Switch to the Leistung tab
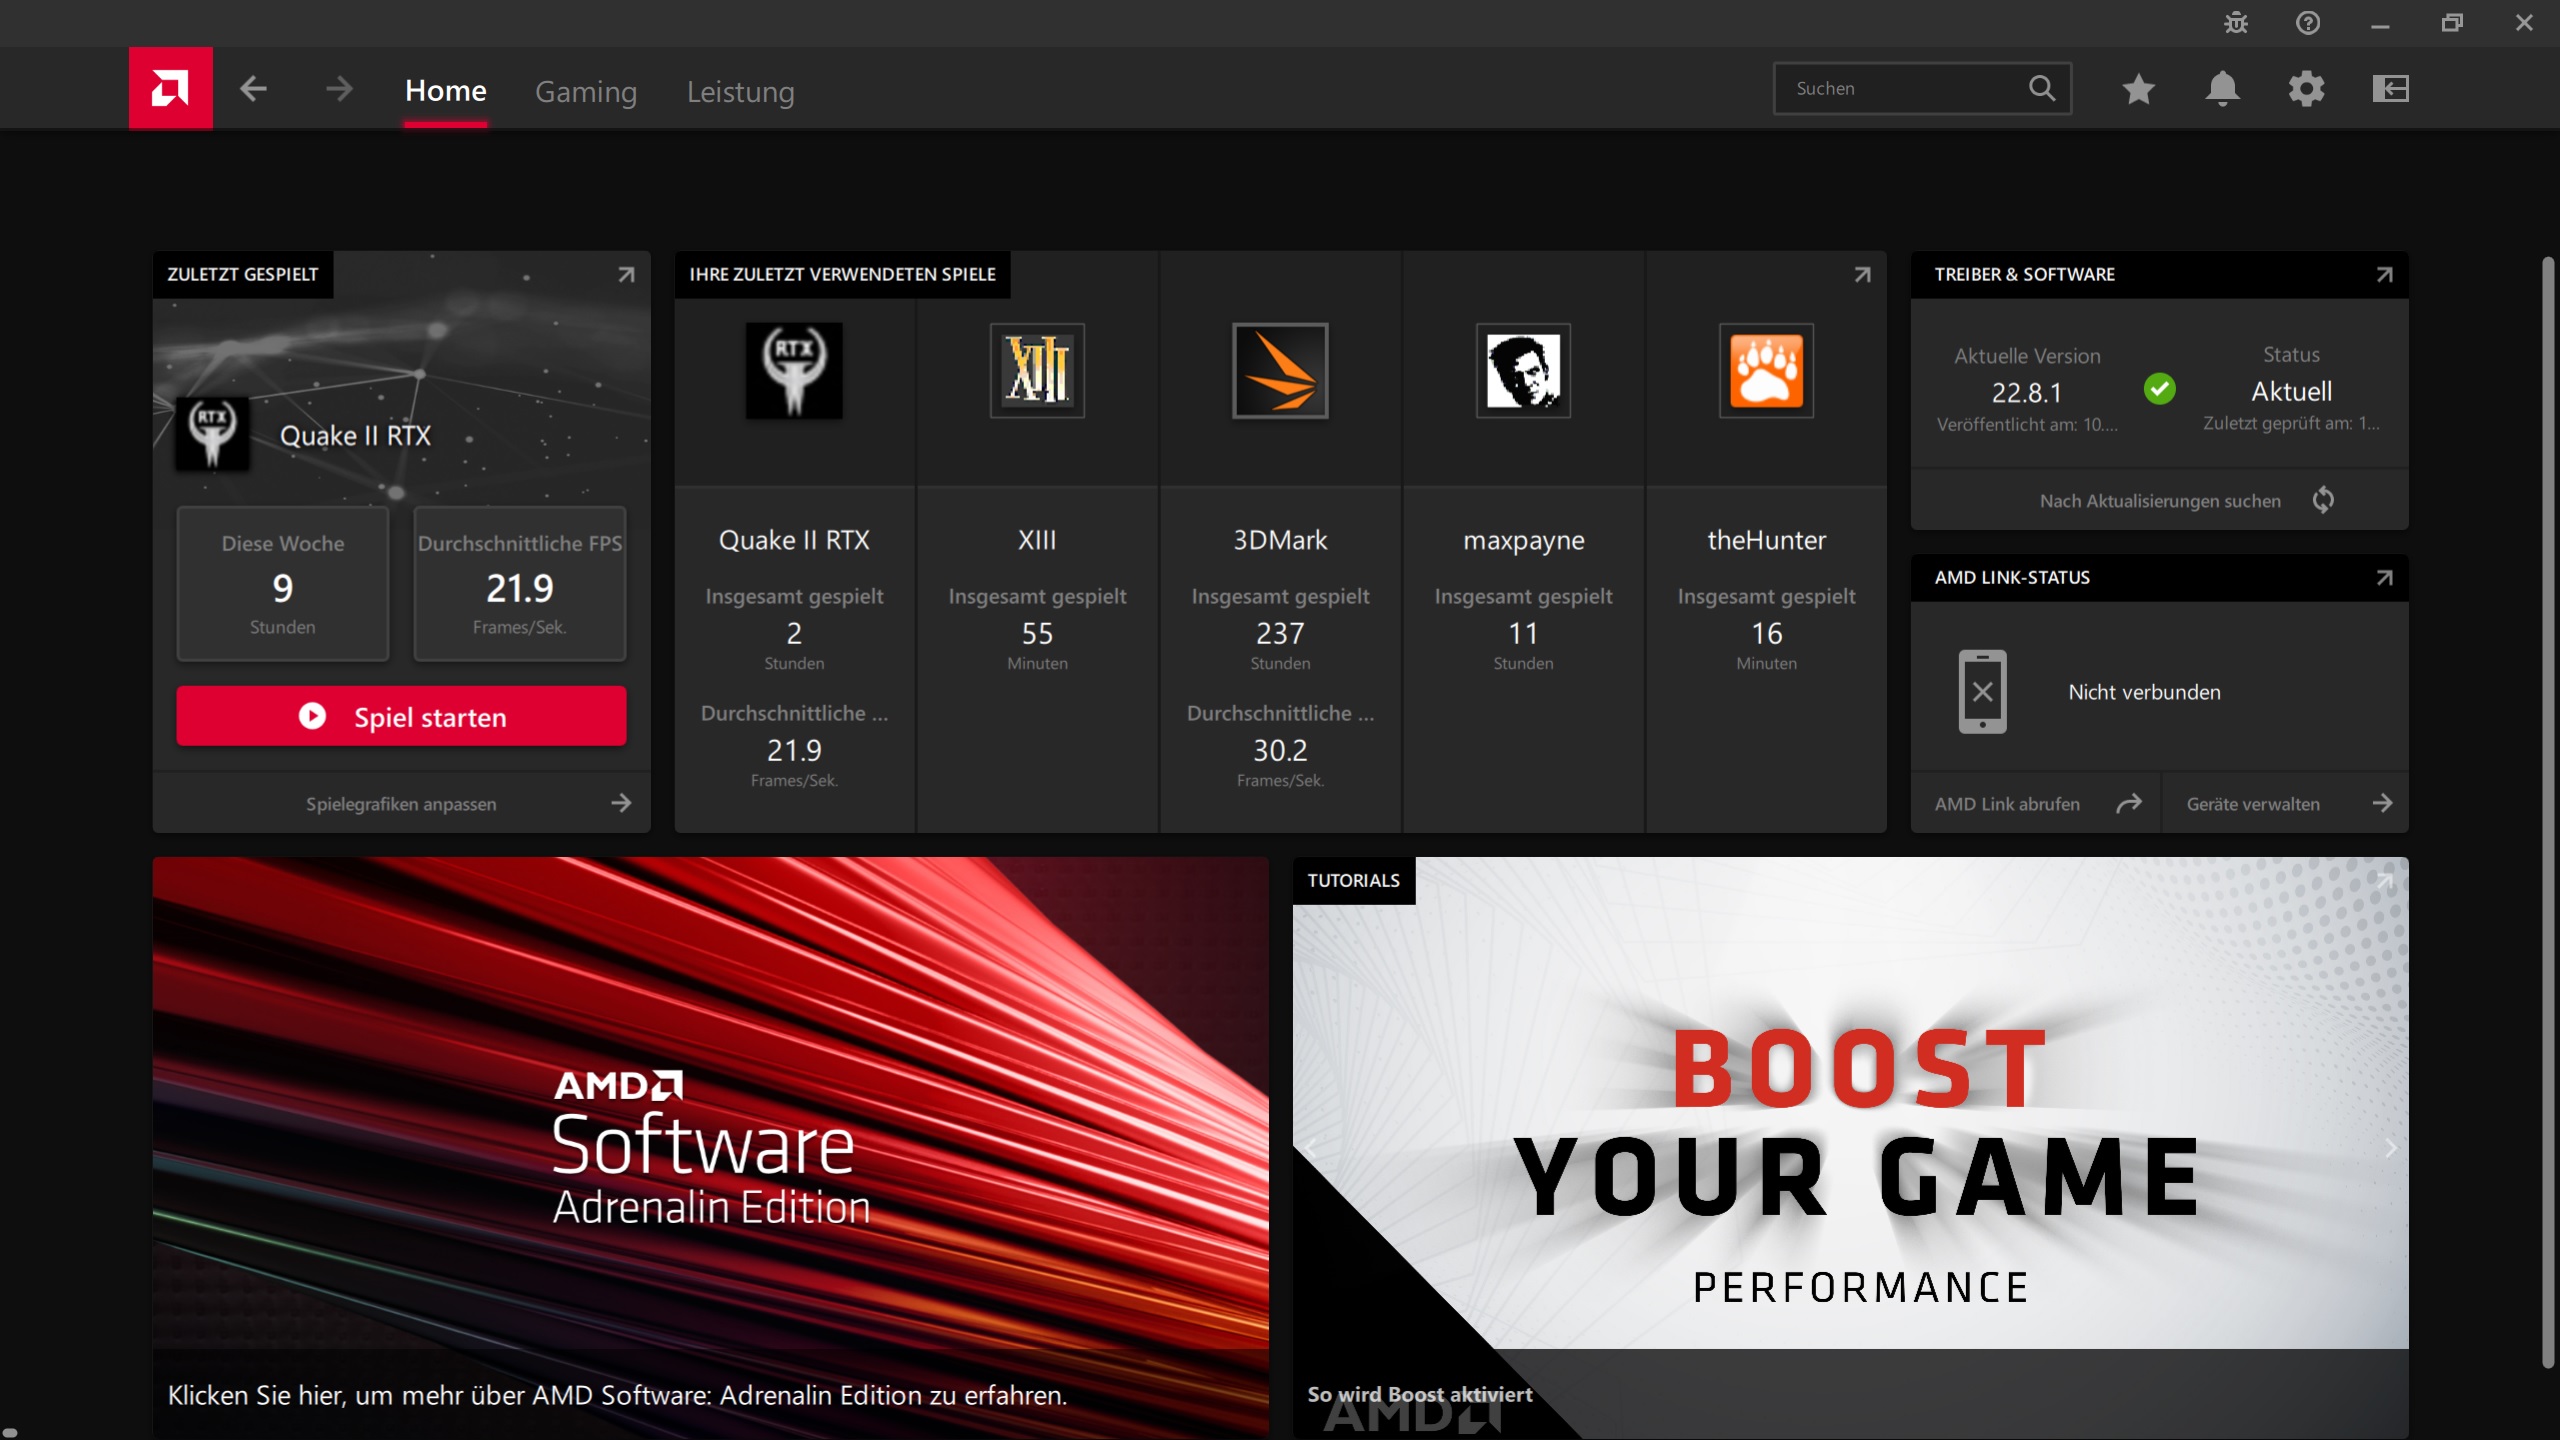This screenshot has height=1440, width=2560. 740,91
